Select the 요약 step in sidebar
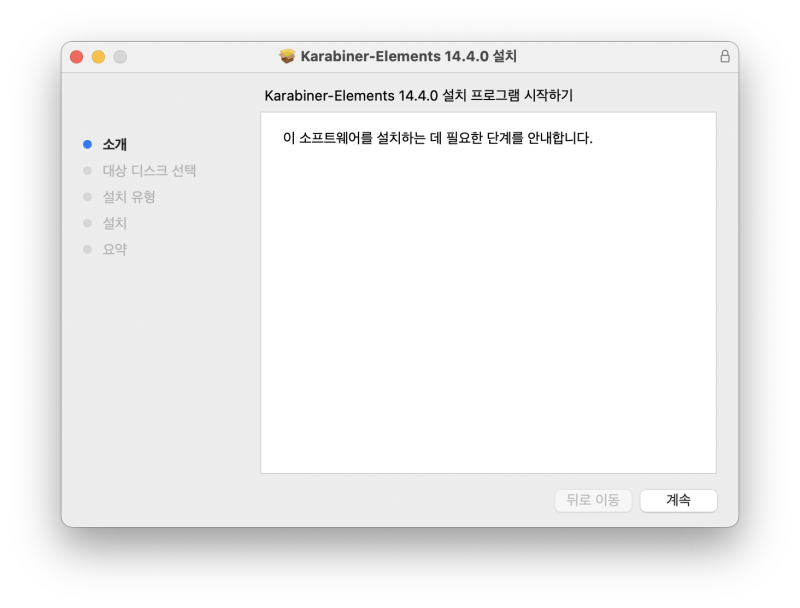 pos(114,249)
